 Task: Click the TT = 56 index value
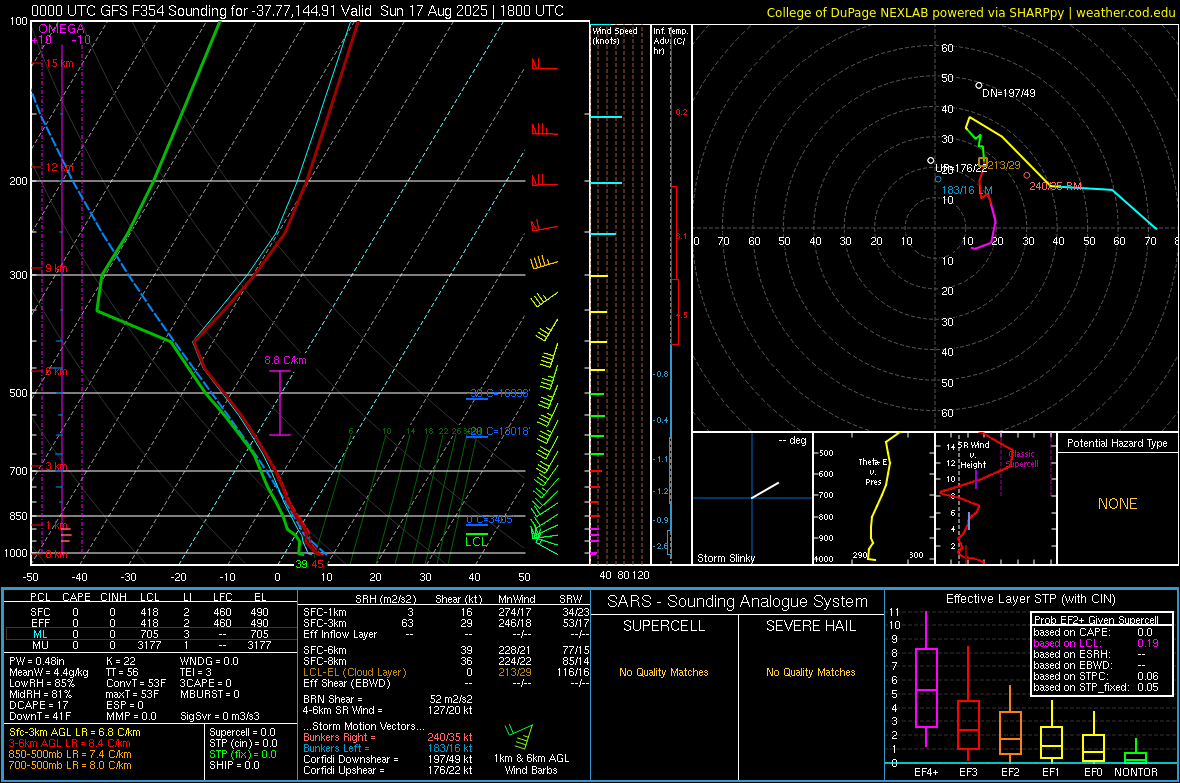(x=123, y=672)
